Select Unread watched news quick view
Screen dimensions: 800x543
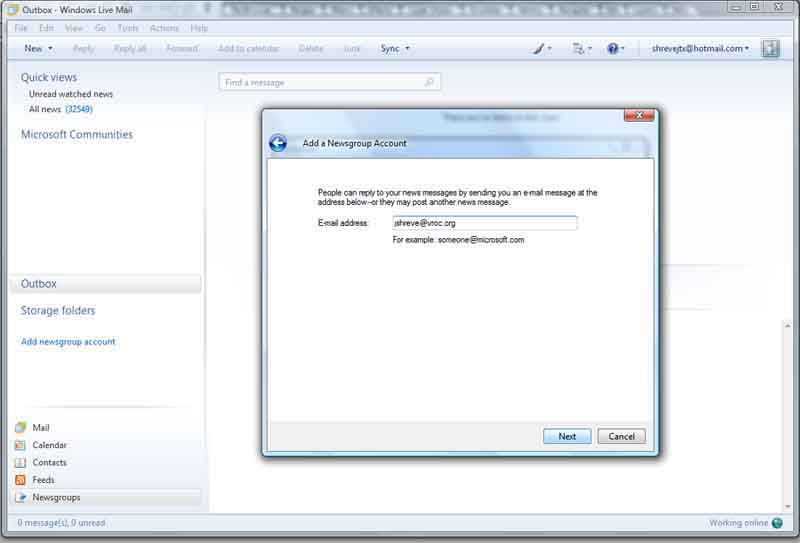pyautogui.click(x=71, y=94)
